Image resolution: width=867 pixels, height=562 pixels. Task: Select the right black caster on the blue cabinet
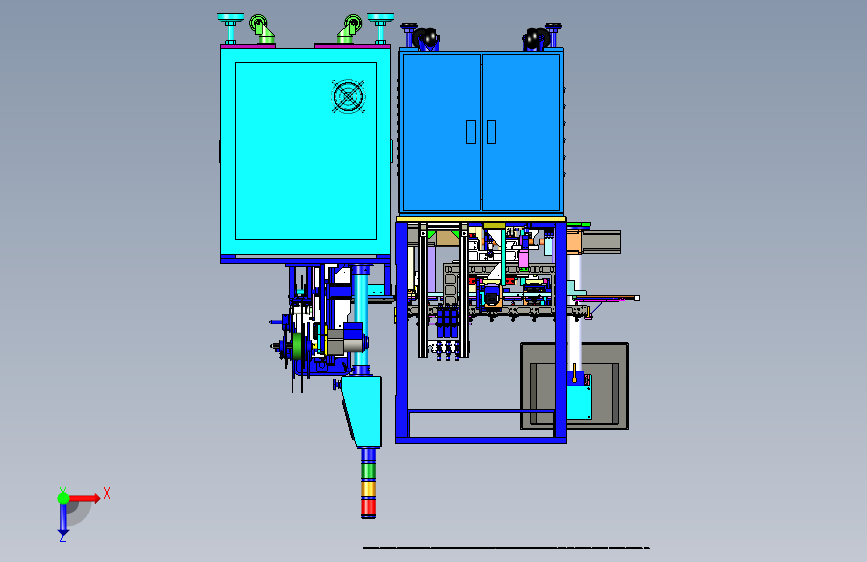tap(534, 39)
